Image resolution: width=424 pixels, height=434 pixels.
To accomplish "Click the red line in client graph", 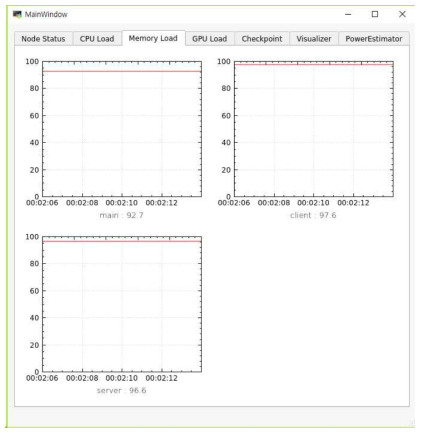I will pyautogui.click(x=314, y=64).
